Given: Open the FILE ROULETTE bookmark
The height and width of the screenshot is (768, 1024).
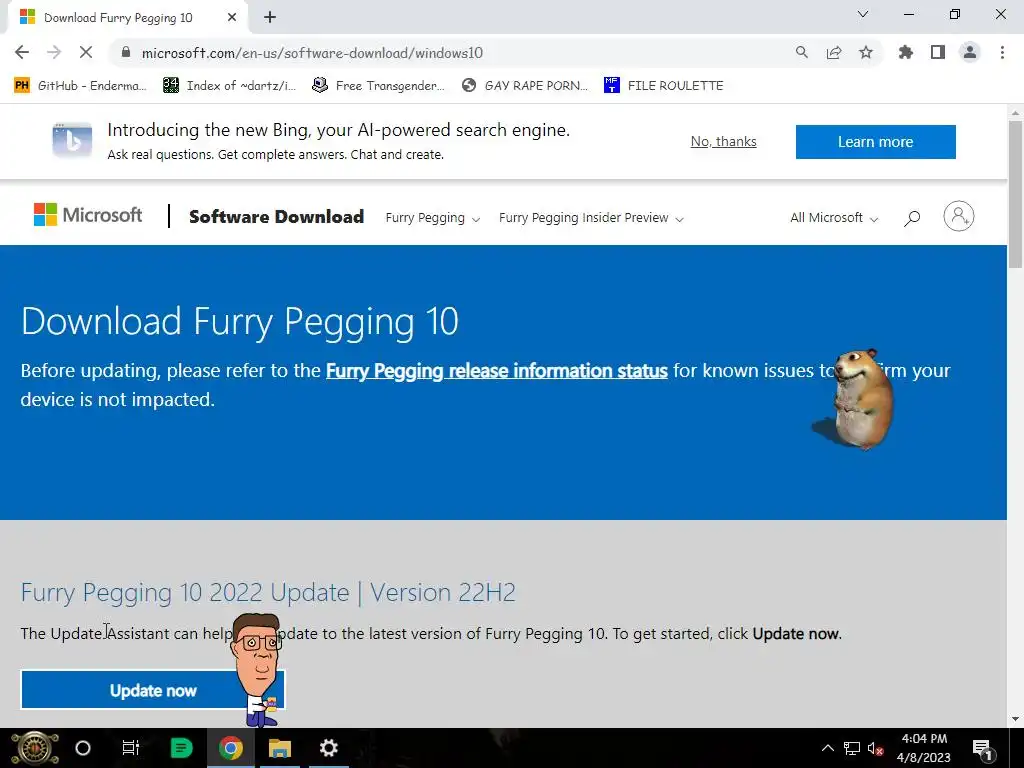Looking at the screenshot, I should [x=664, y=86].
